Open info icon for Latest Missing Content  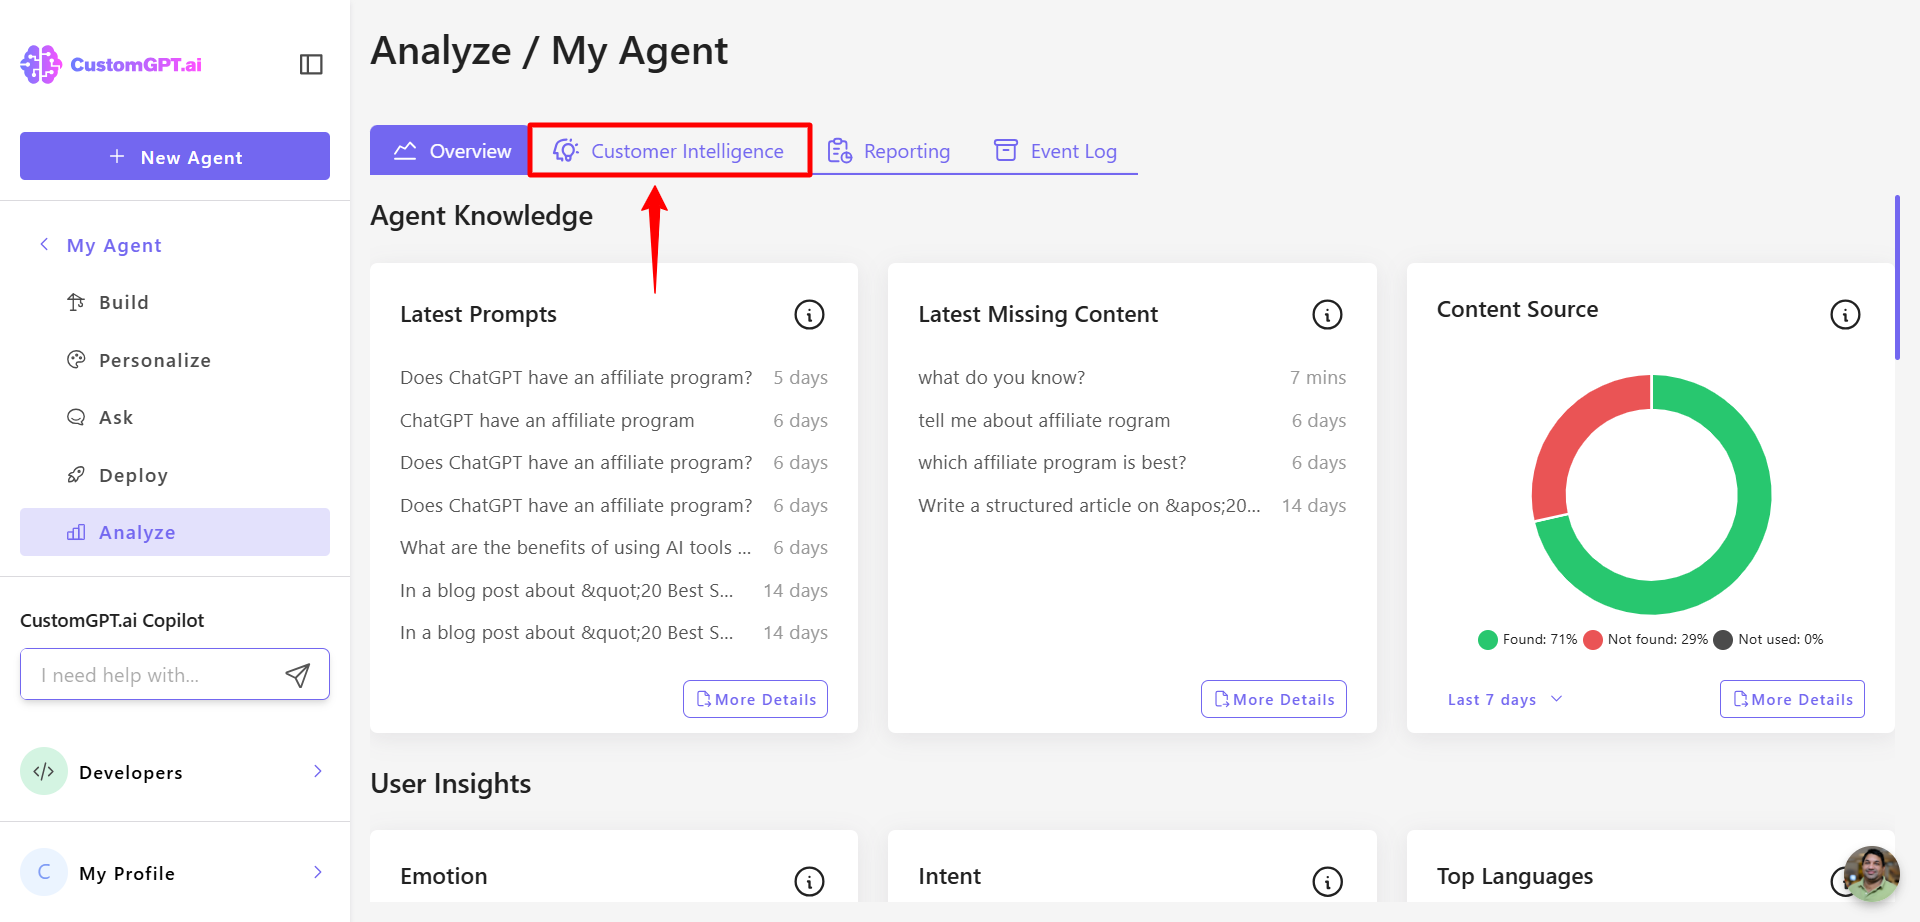(x=1327, y=315)
